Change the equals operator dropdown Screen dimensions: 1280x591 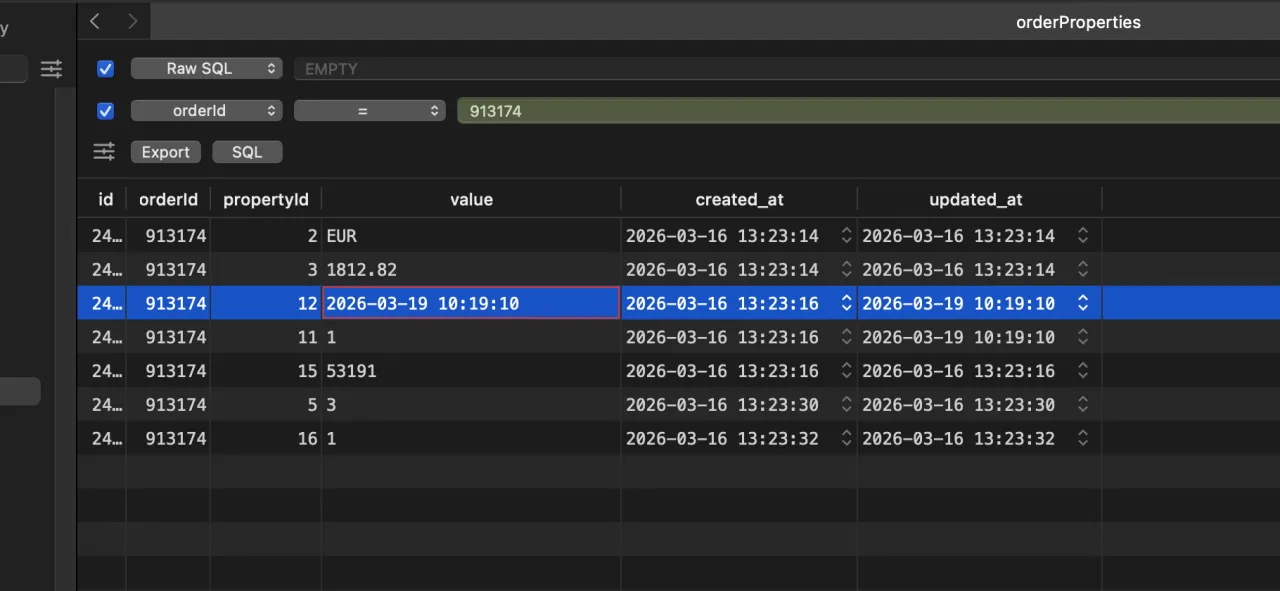pyautogui.click(x=369, y=111)
